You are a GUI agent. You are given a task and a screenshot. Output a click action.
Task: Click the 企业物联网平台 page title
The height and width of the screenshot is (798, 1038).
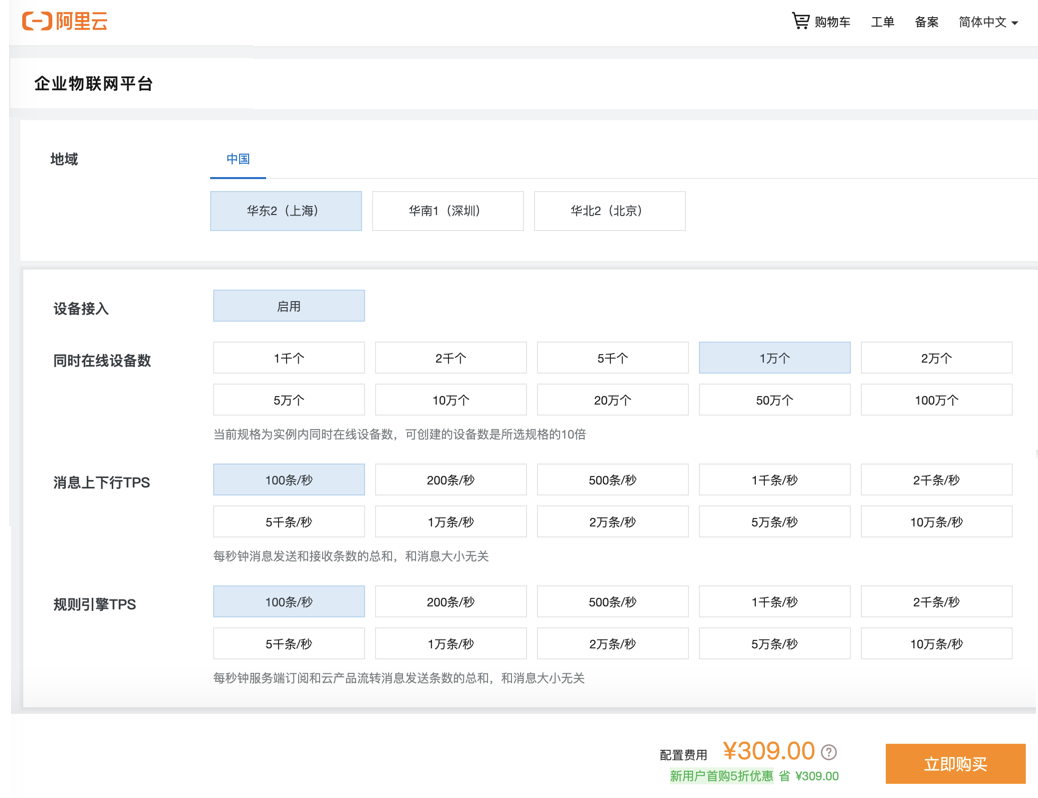pyautogui.click(x=93, y=83)
